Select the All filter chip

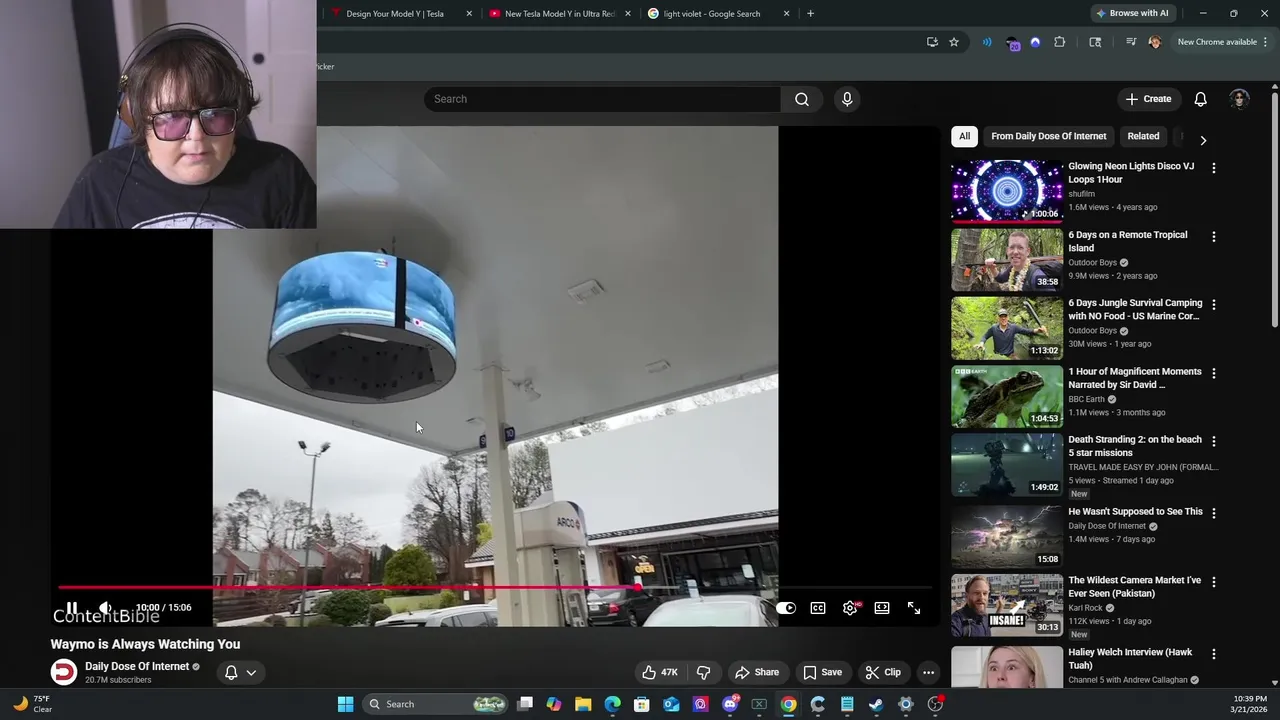(x=964, y=136)
